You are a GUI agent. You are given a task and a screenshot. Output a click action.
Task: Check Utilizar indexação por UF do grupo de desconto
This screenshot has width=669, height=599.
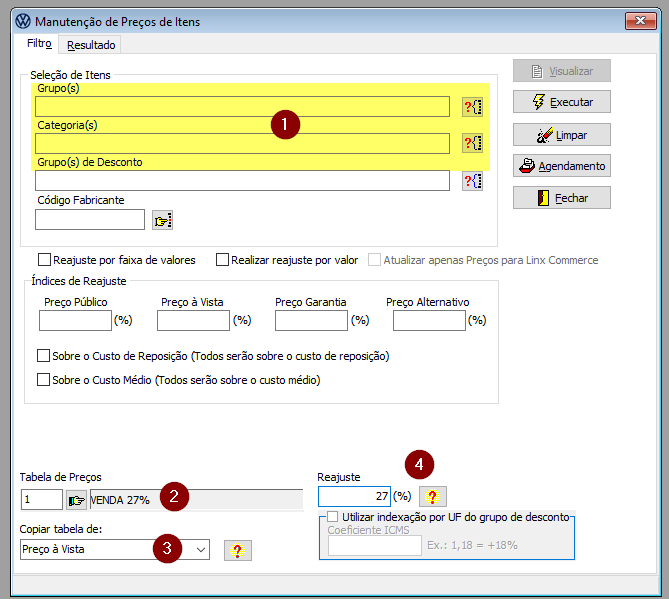click(332, 517)
